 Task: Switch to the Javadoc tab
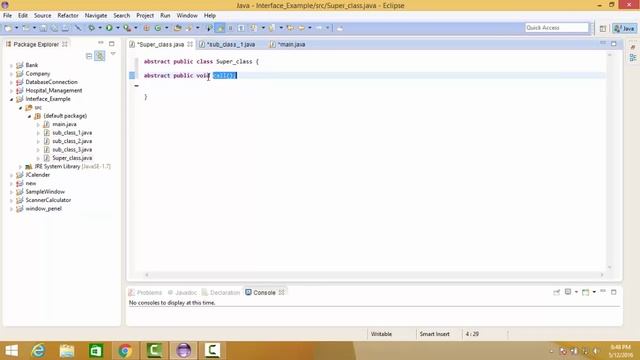coord(182,293)
